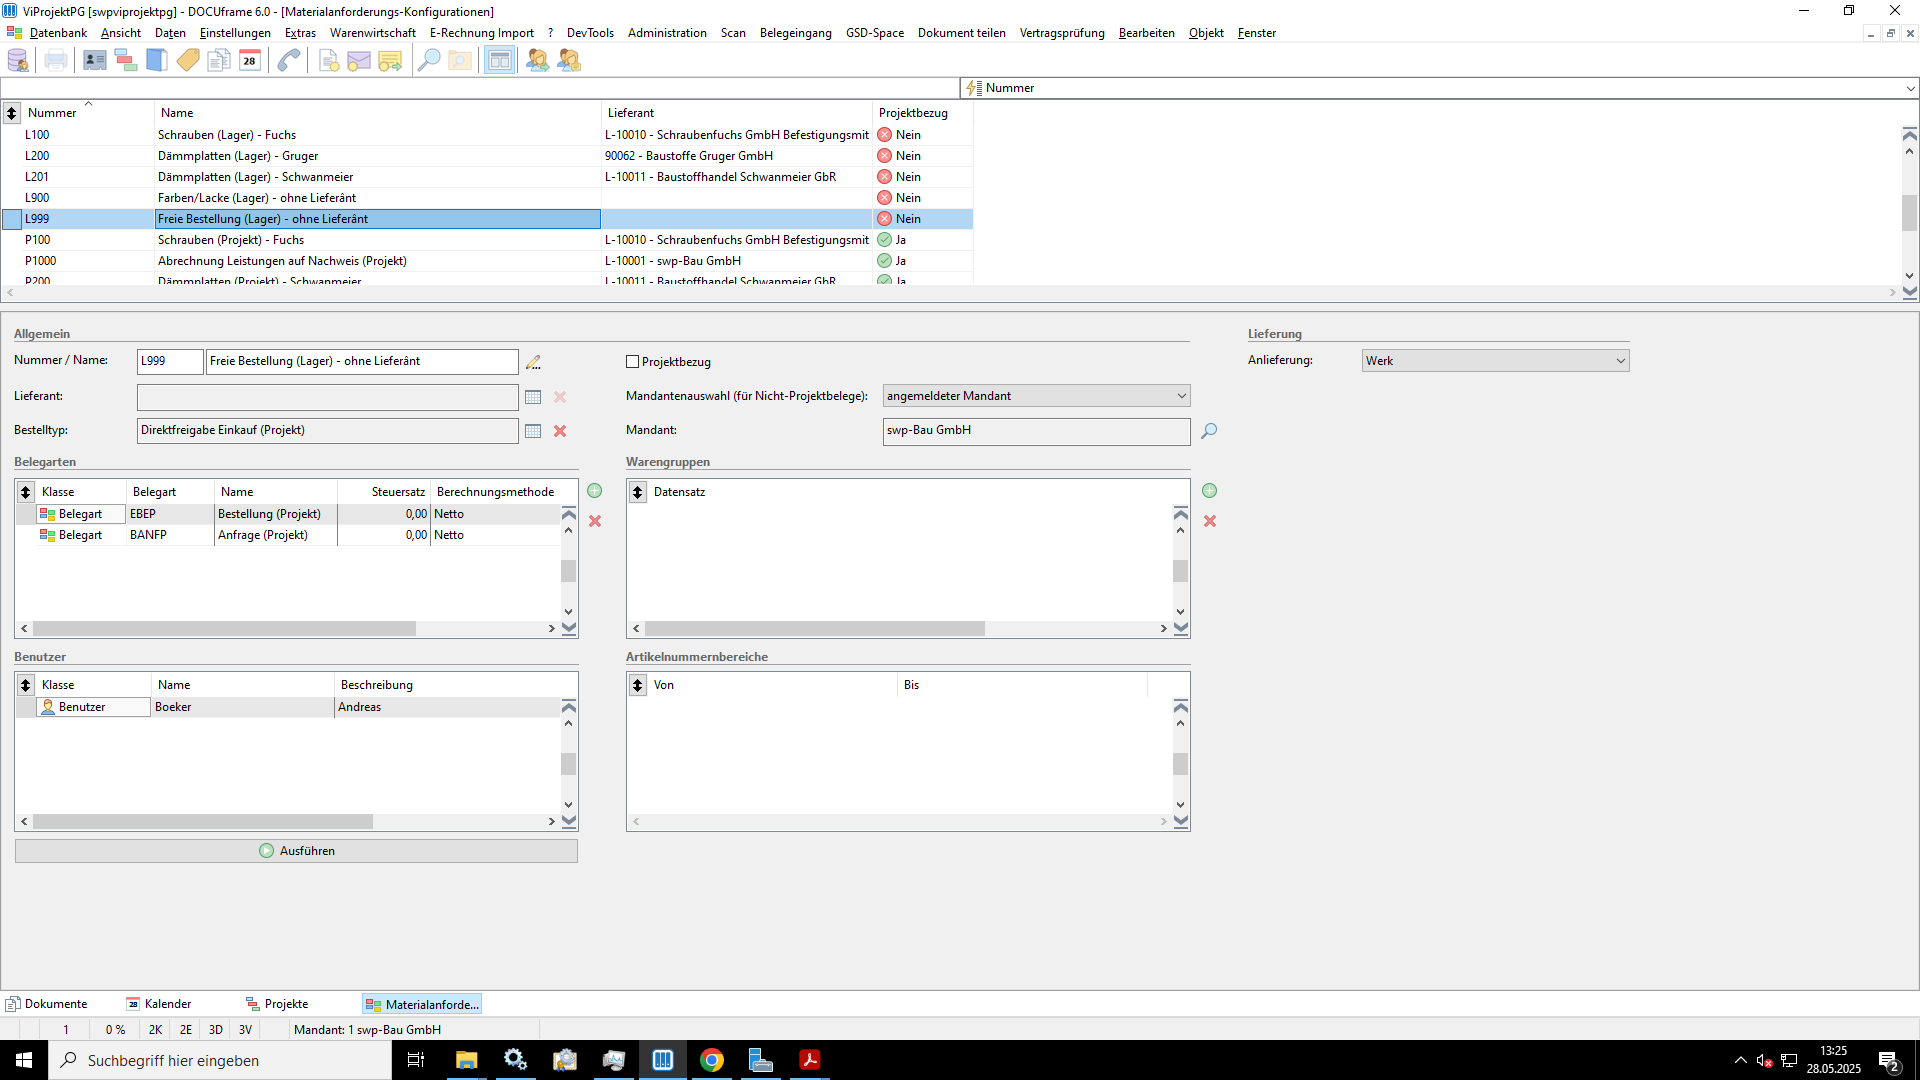Open the address card toolbar icon
Screen dimensions: 1920x1080
(x=95, y=61)
